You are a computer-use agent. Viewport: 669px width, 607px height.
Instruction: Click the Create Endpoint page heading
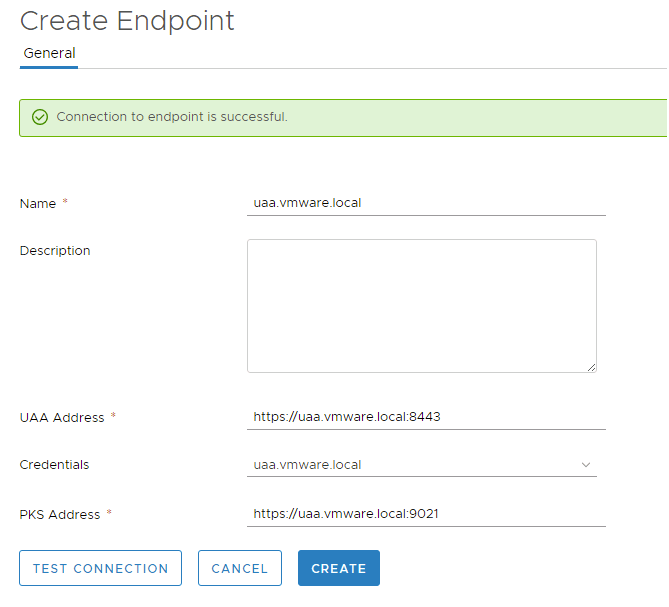tap(127, 20)
